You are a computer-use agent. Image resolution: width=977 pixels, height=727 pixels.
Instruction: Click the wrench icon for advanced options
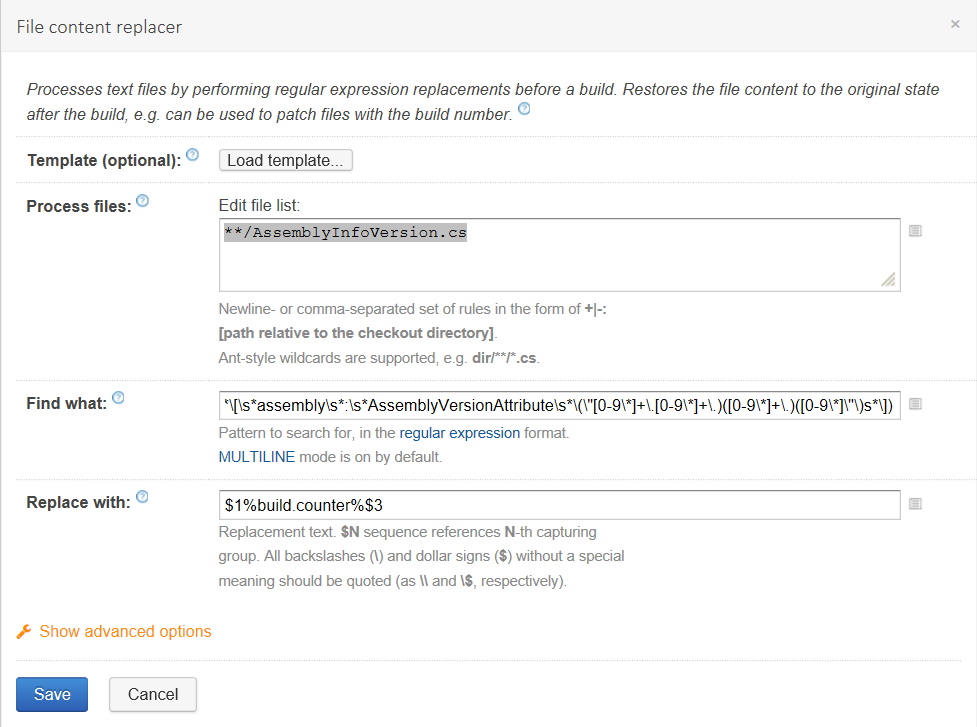24,631
